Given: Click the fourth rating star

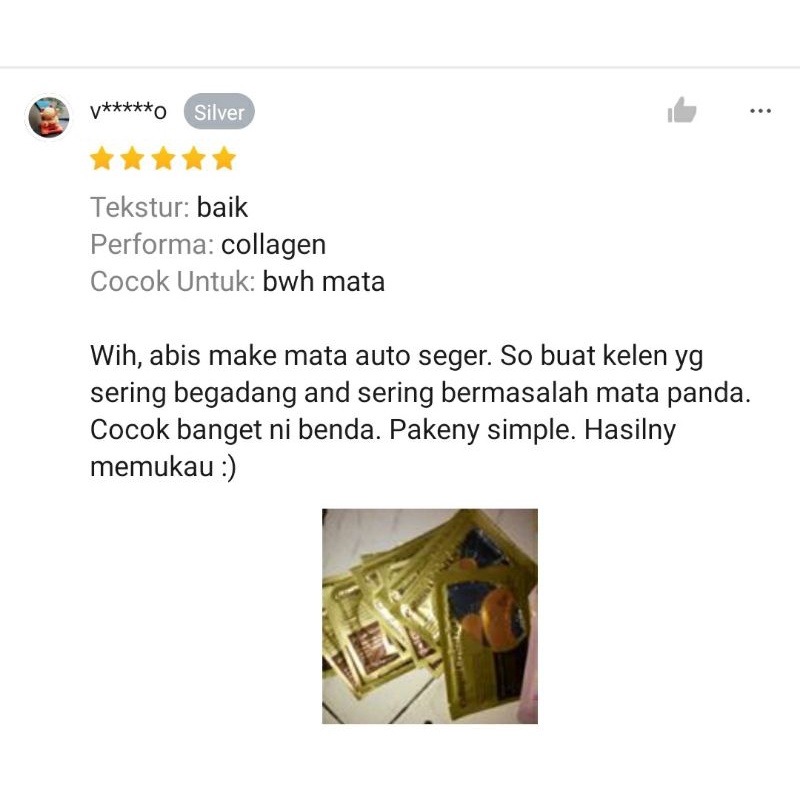Looking at the screenshot, I should pyautogui.click(x=194, y=158).
